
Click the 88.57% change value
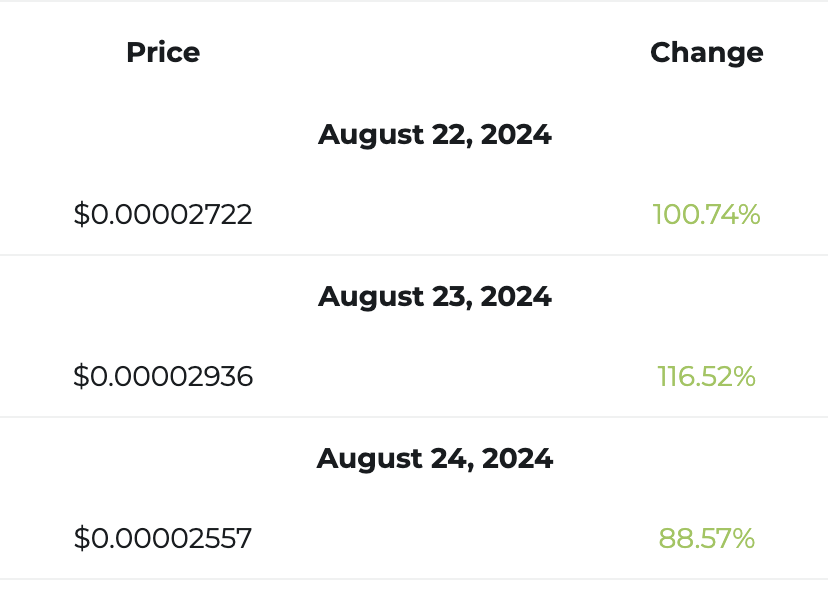(706, 539)
